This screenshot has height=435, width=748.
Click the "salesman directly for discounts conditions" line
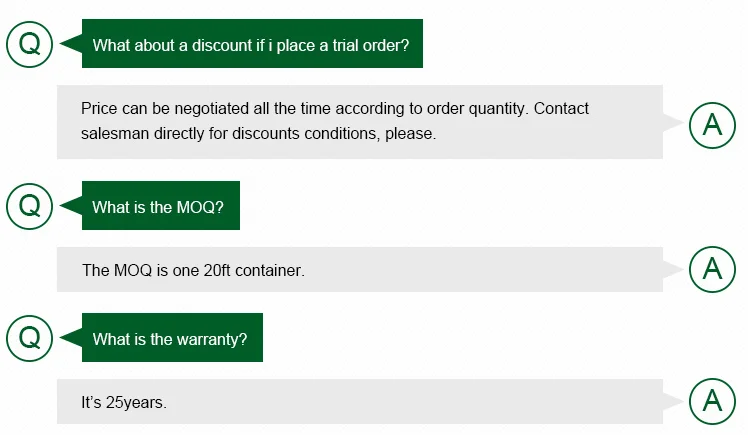(x=258, y=133)
